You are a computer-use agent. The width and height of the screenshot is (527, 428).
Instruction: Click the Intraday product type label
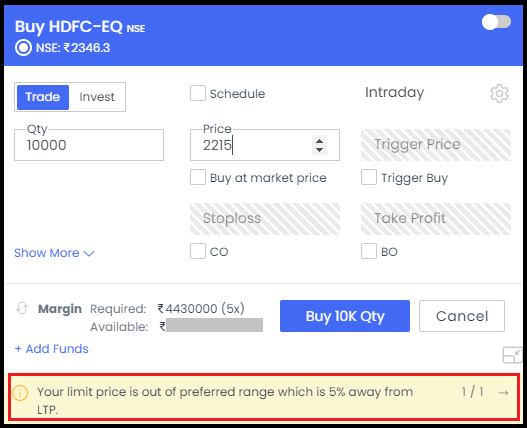pyautogui.click(x=395, y=92)
